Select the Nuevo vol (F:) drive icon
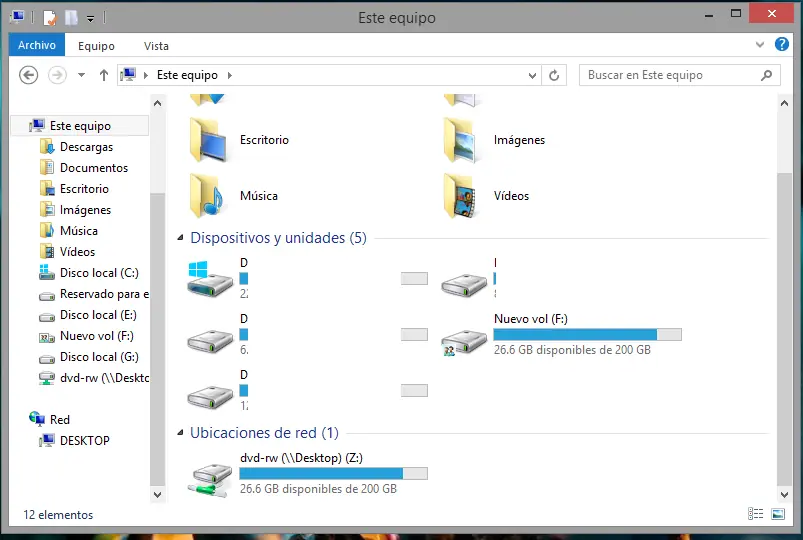The image size is (803, 540). pyautogui.click(x=464, y=341)
